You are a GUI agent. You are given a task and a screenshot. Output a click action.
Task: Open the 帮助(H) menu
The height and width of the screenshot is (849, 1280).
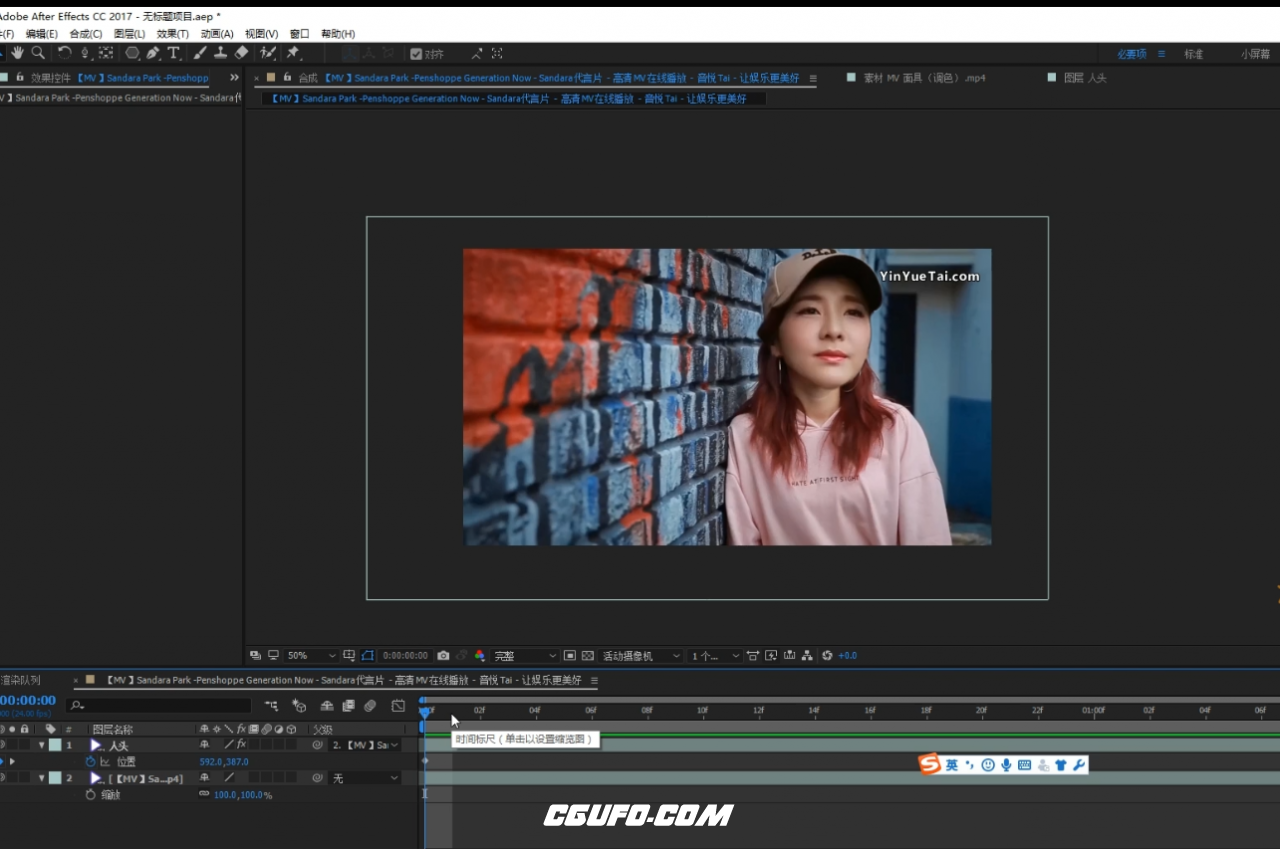pyautogui.click(x=338, y=34)
